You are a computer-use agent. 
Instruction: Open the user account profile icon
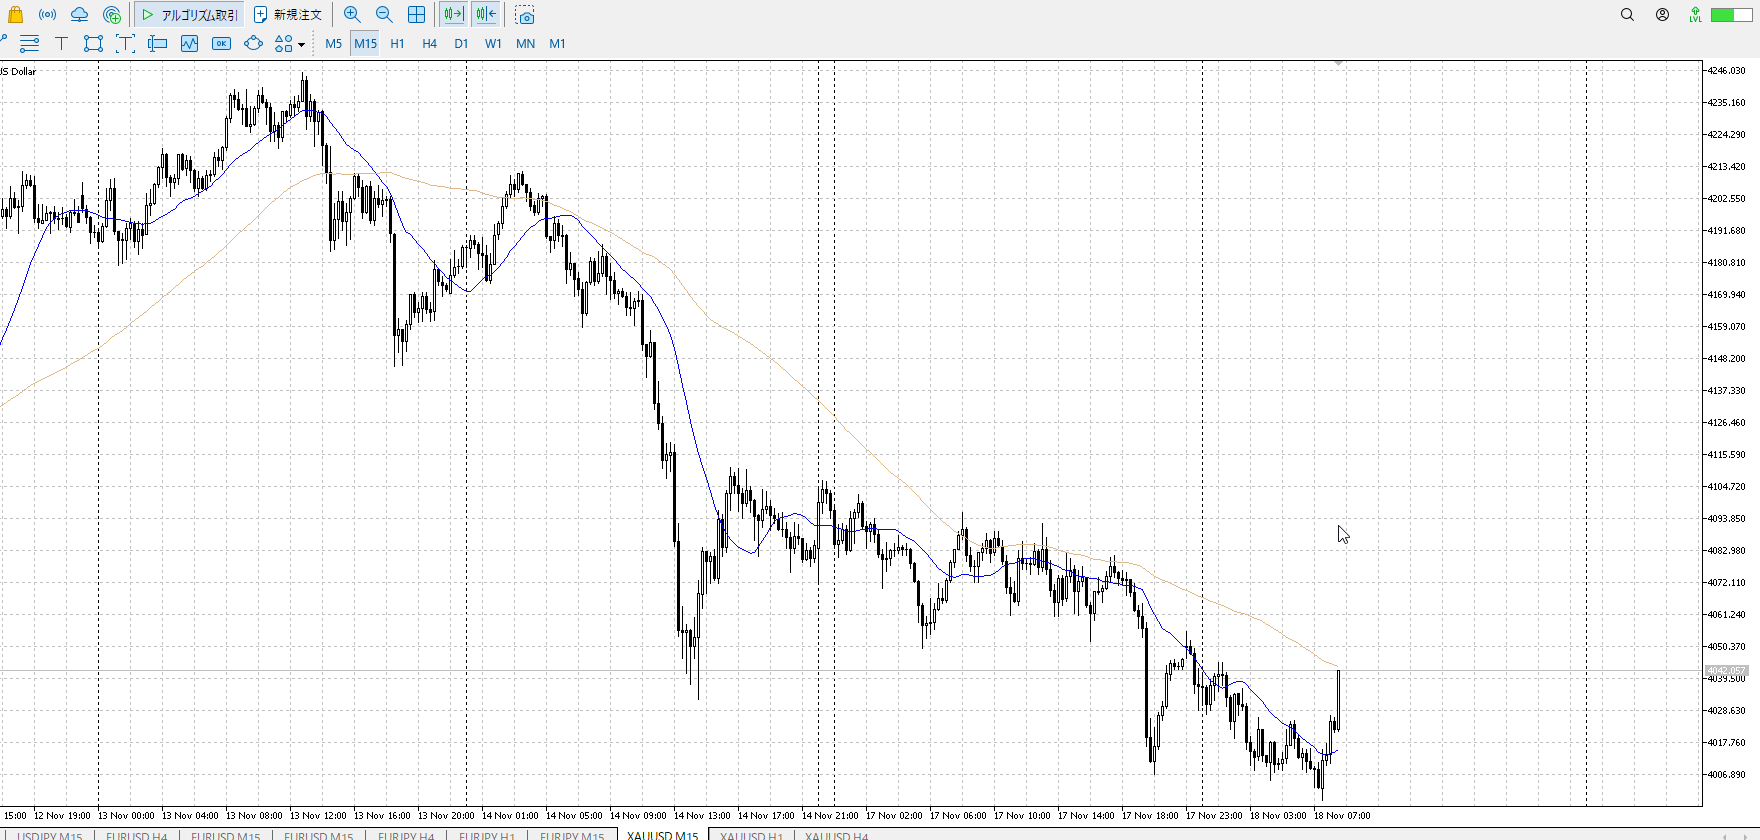tap(1662, 15)
